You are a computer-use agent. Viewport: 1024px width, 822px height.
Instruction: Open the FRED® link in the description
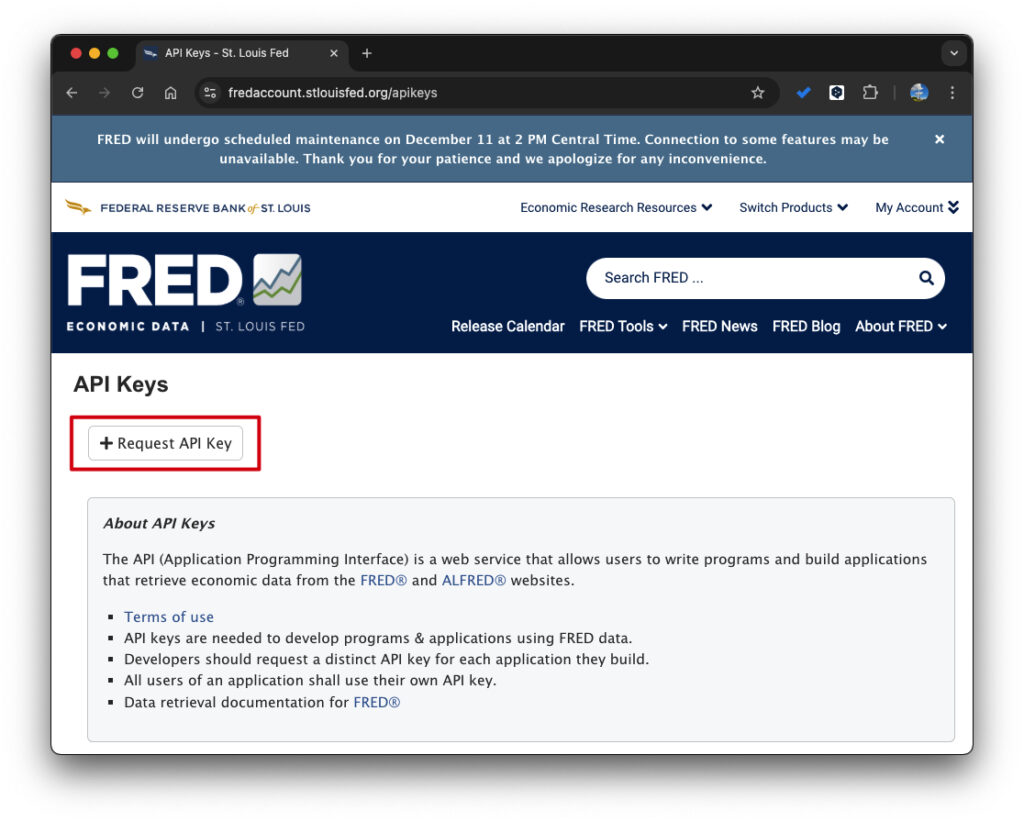(x=383, y=580)
